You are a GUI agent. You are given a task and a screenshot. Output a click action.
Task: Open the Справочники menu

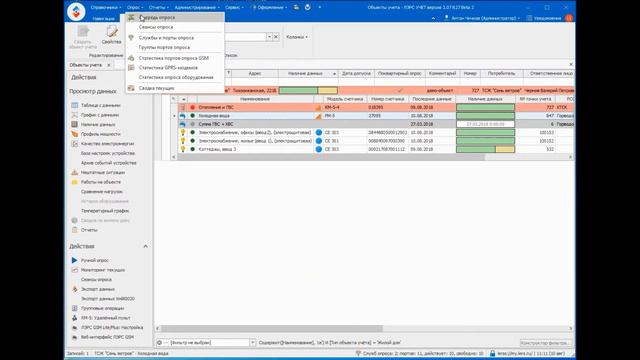click(x=106, y=7)
